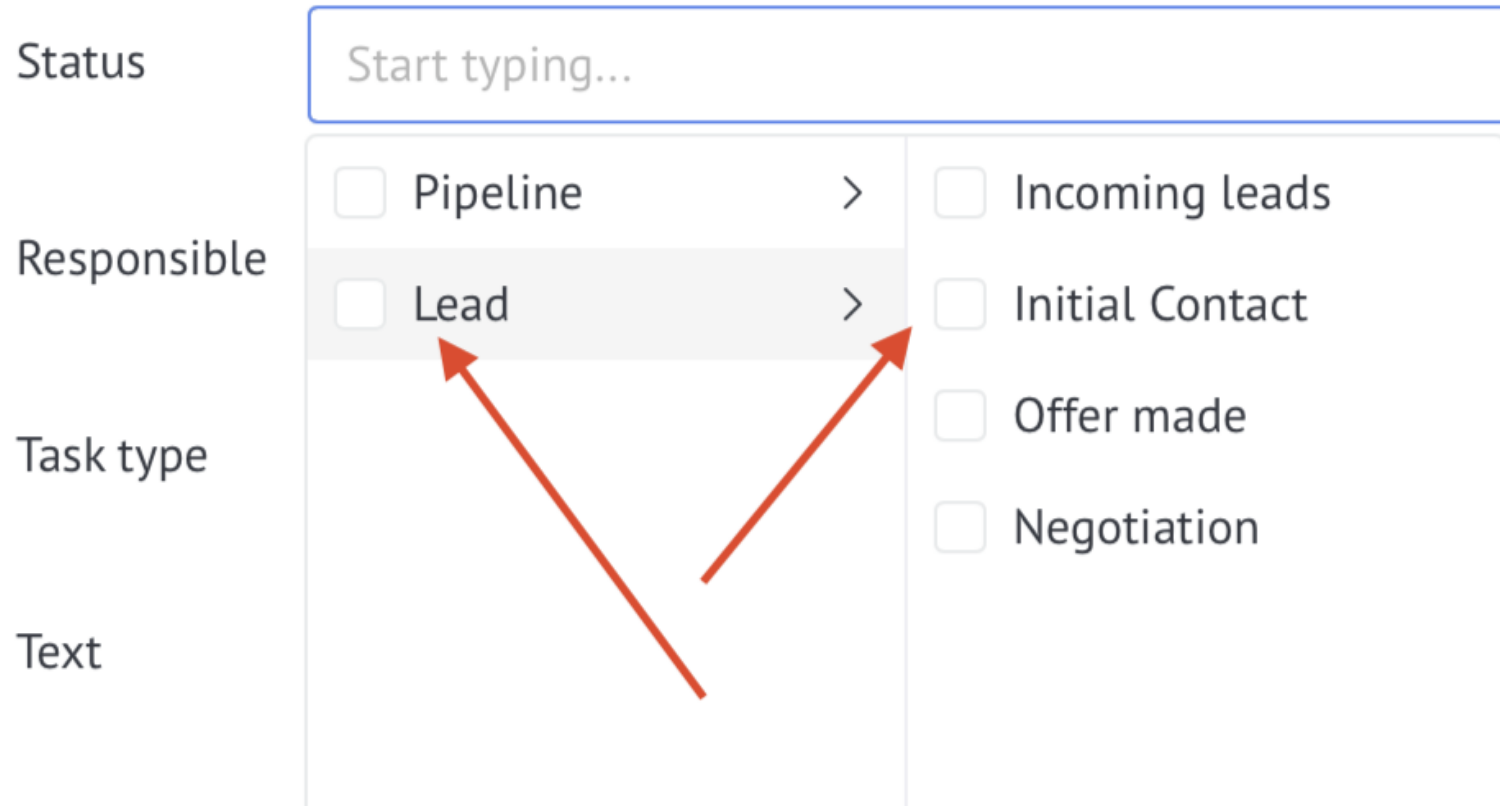The image size is (1500, 806).
Task: Pick the Negotiation status label
Action: pyautogui.click(x=1136, y=527)
